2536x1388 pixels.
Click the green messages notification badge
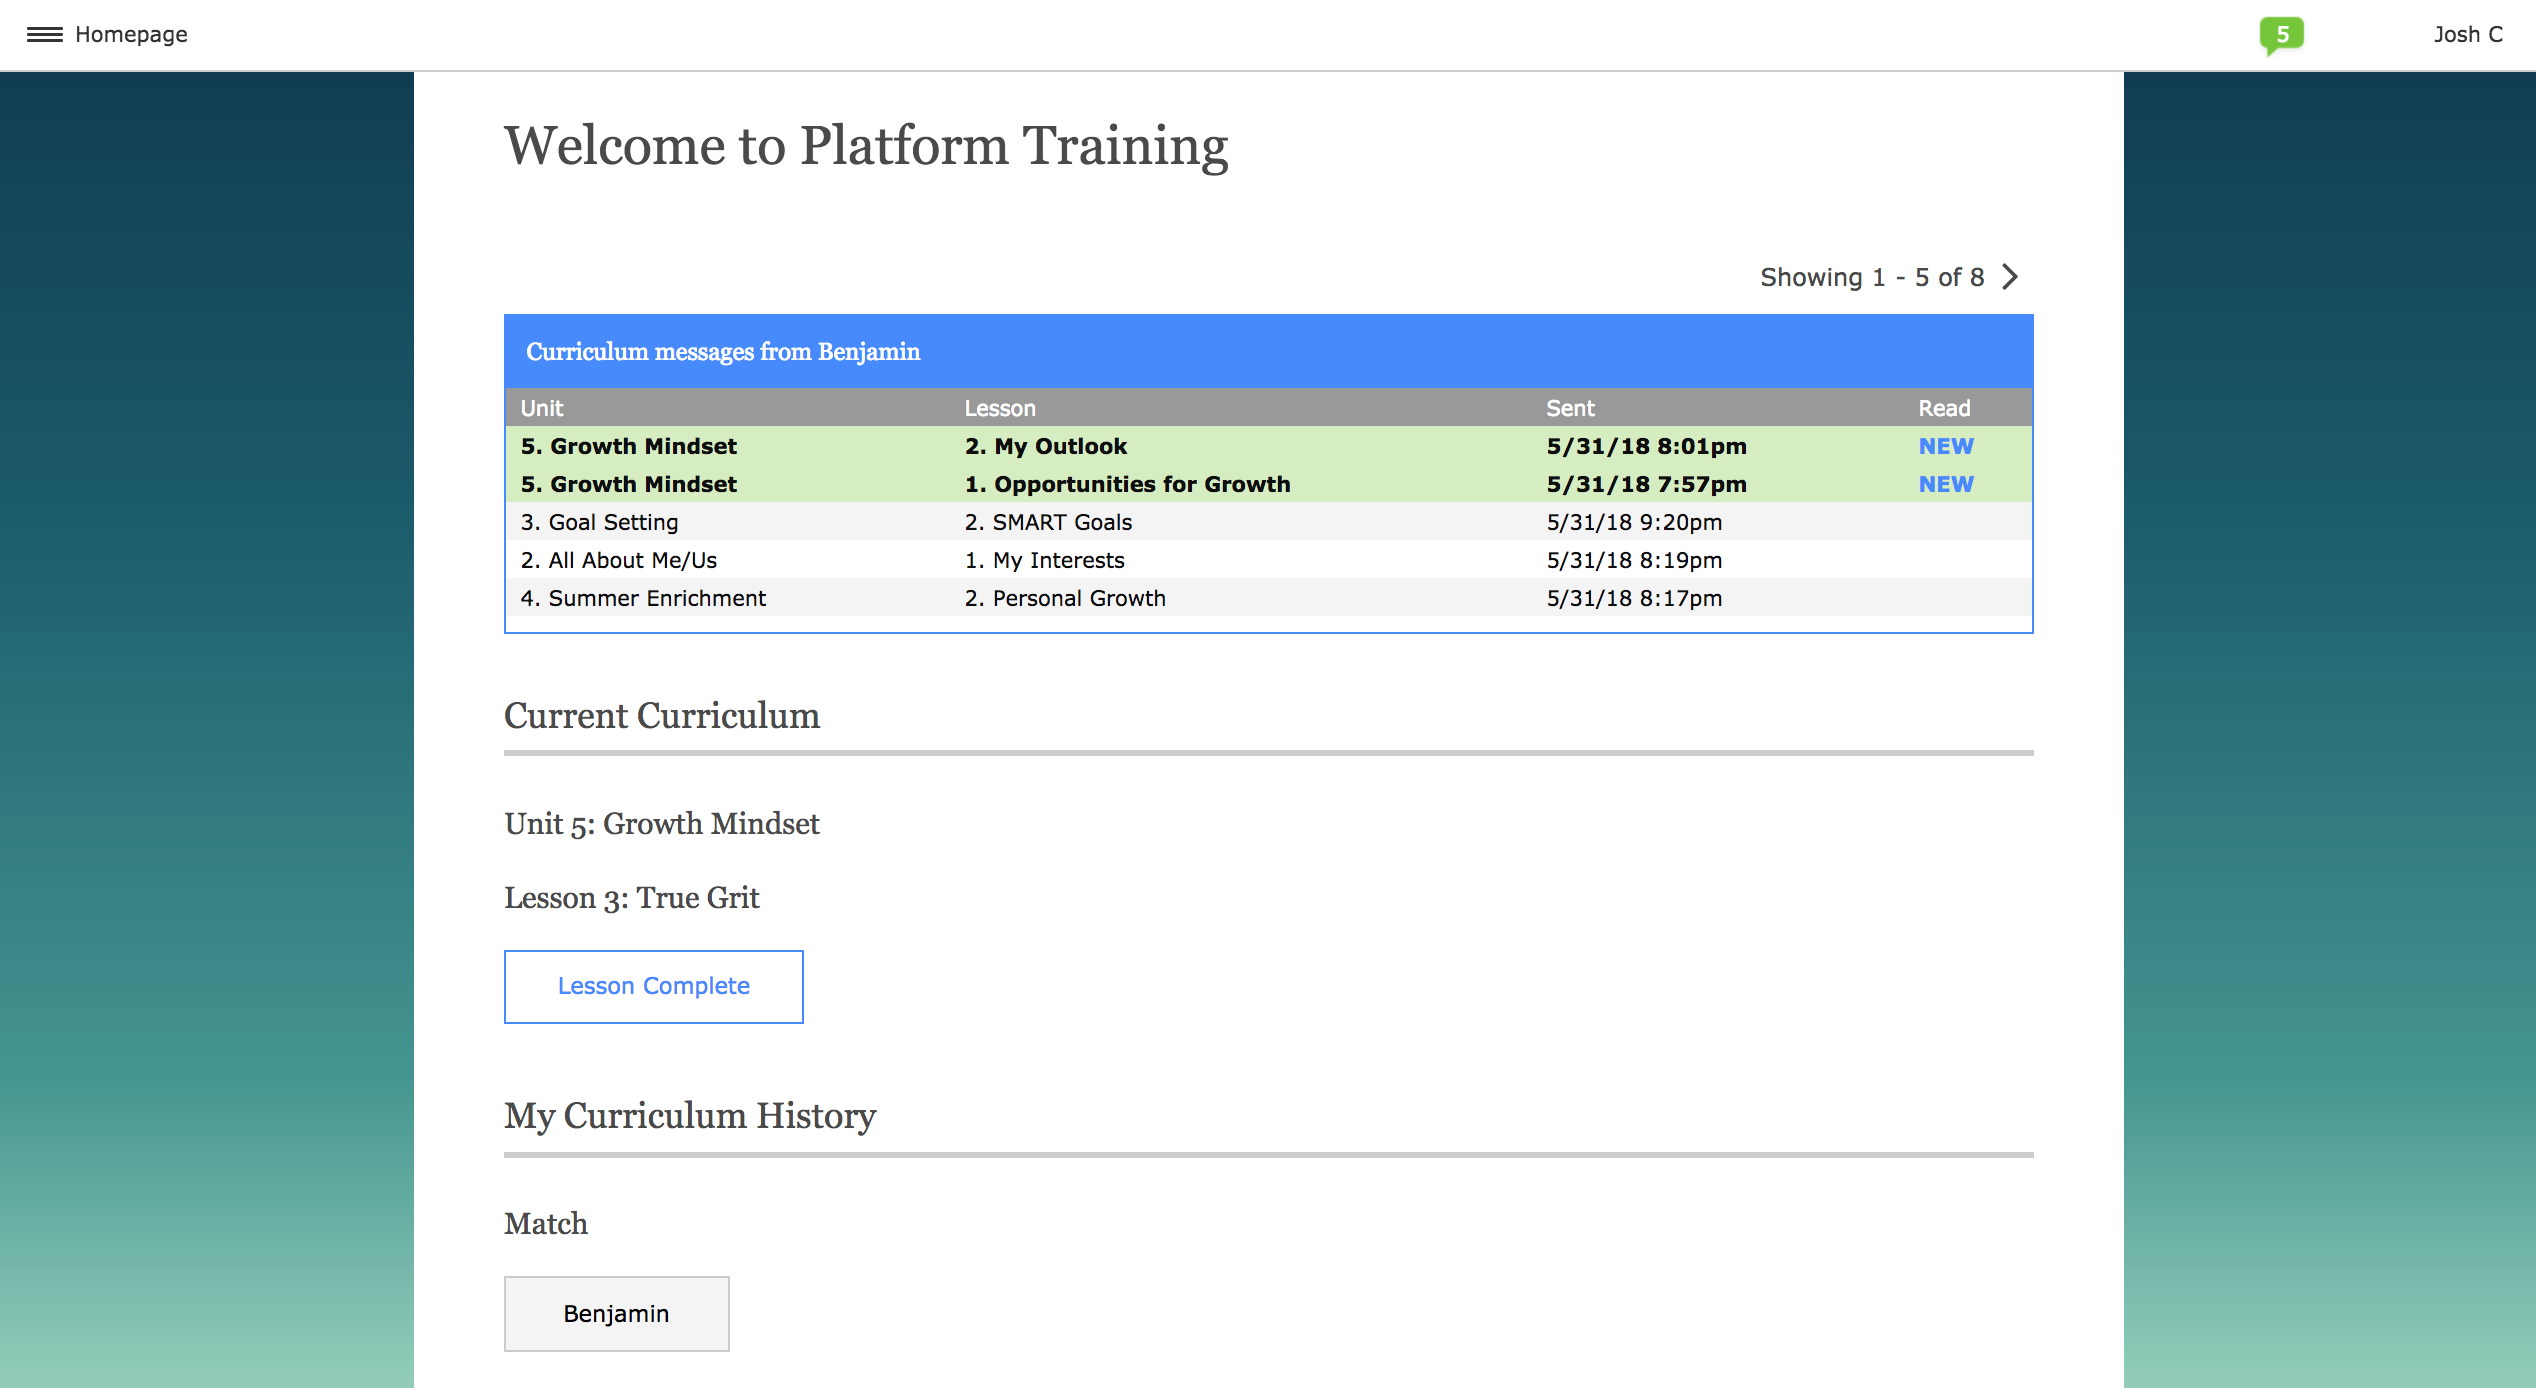tap(2281, 35)
